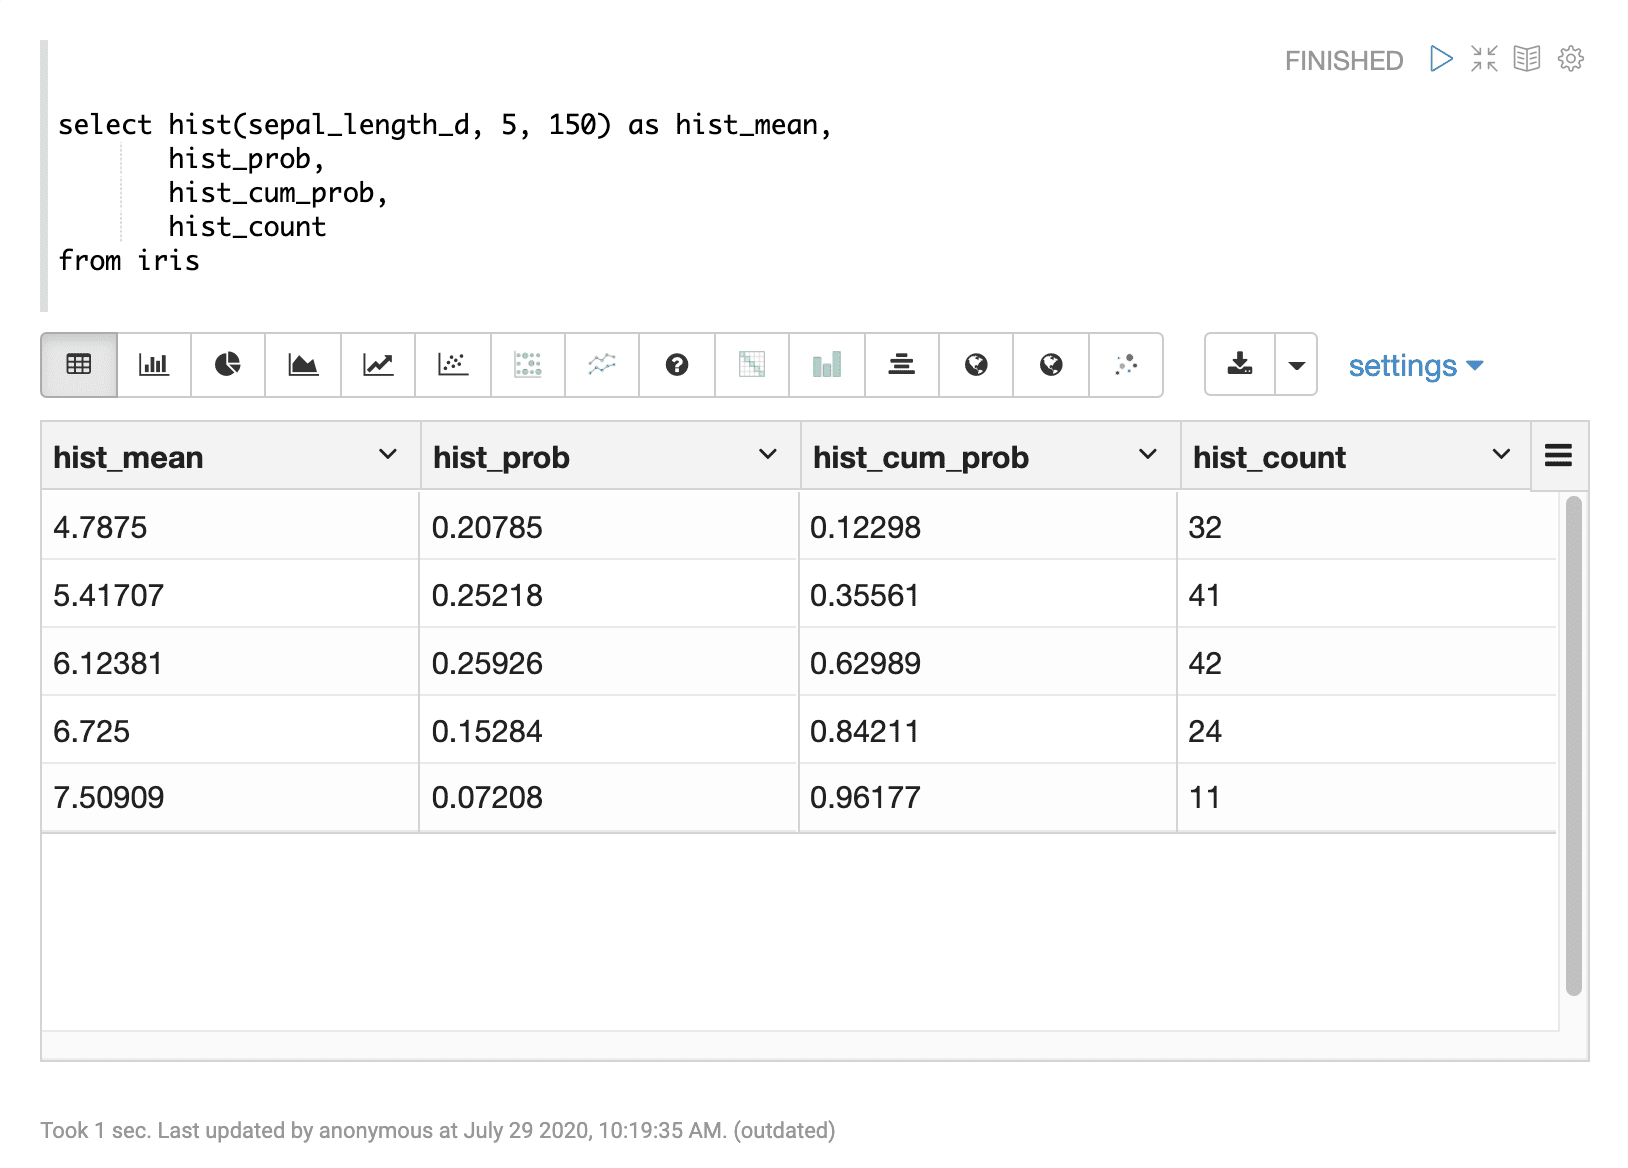Open the scatter plot visualization
1628x1168 pixels.
452,365
